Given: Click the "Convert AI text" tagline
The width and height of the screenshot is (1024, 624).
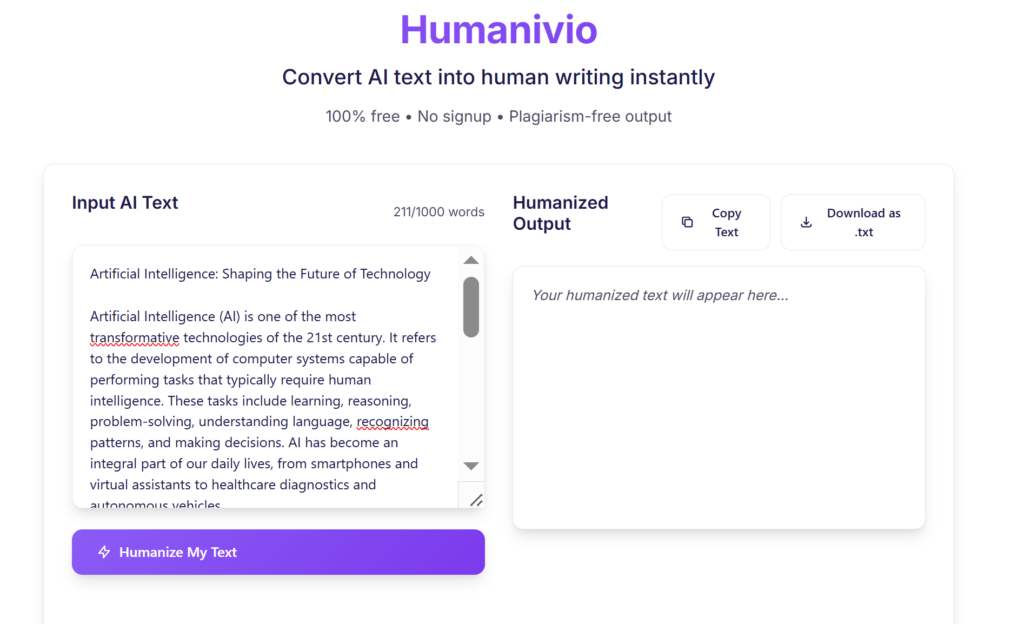Looking at the screenshot, I should click(x=498, y=77).
